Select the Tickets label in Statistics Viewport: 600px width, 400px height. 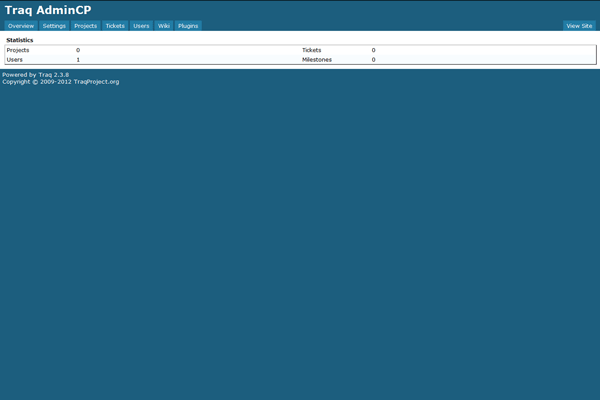click(x=312, y=49)
